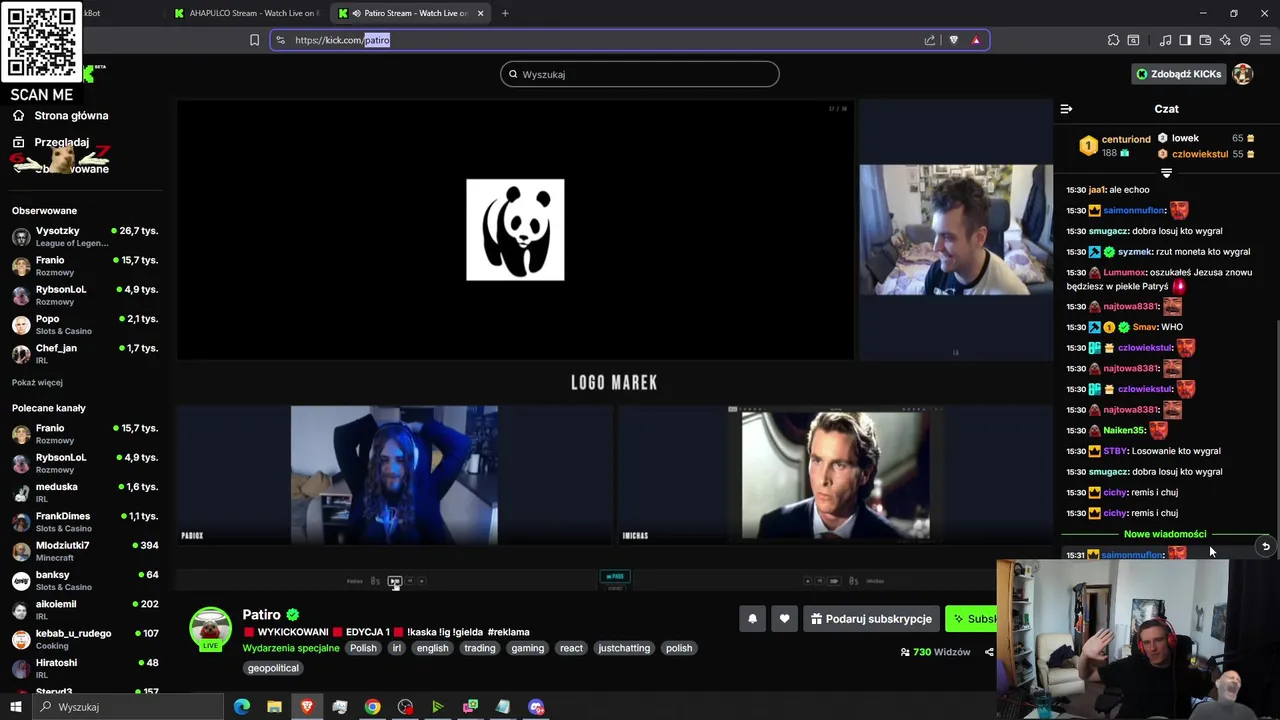Open the Brave Wallet icon
This screenshot has width=1280, height=720.
tap(1205, 40)
